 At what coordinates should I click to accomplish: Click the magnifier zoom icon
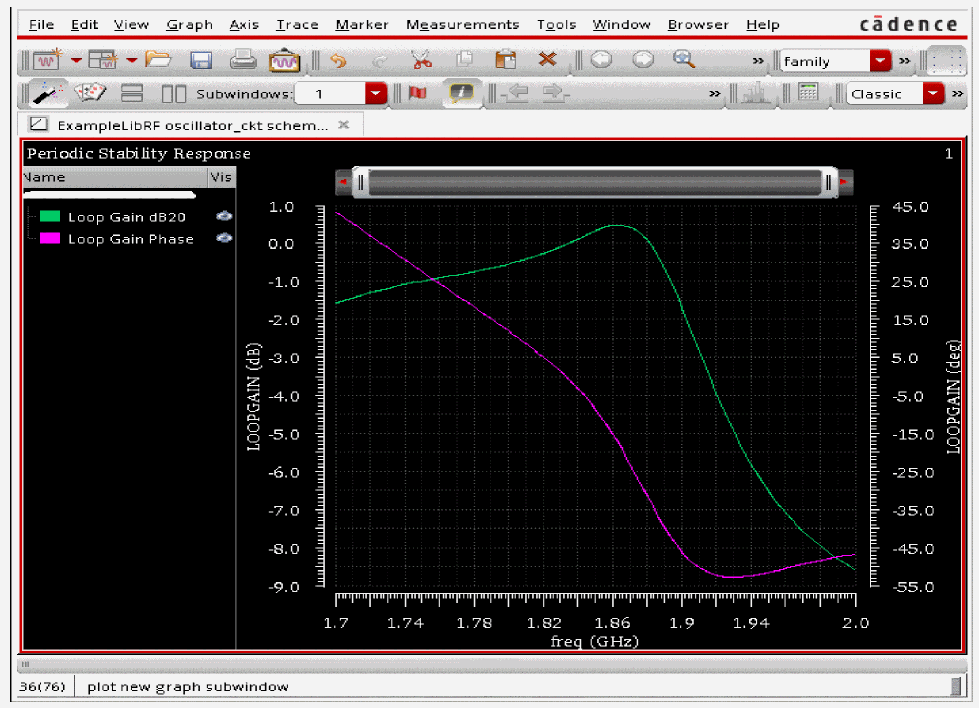(x=684, y=60)
